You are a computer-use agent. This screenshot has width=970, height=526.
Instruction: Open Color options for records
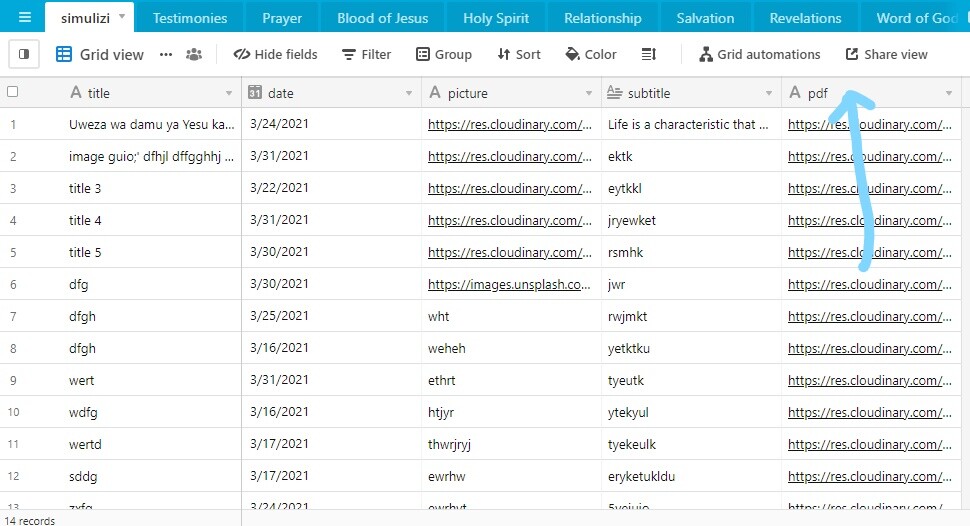pos(590,54)
